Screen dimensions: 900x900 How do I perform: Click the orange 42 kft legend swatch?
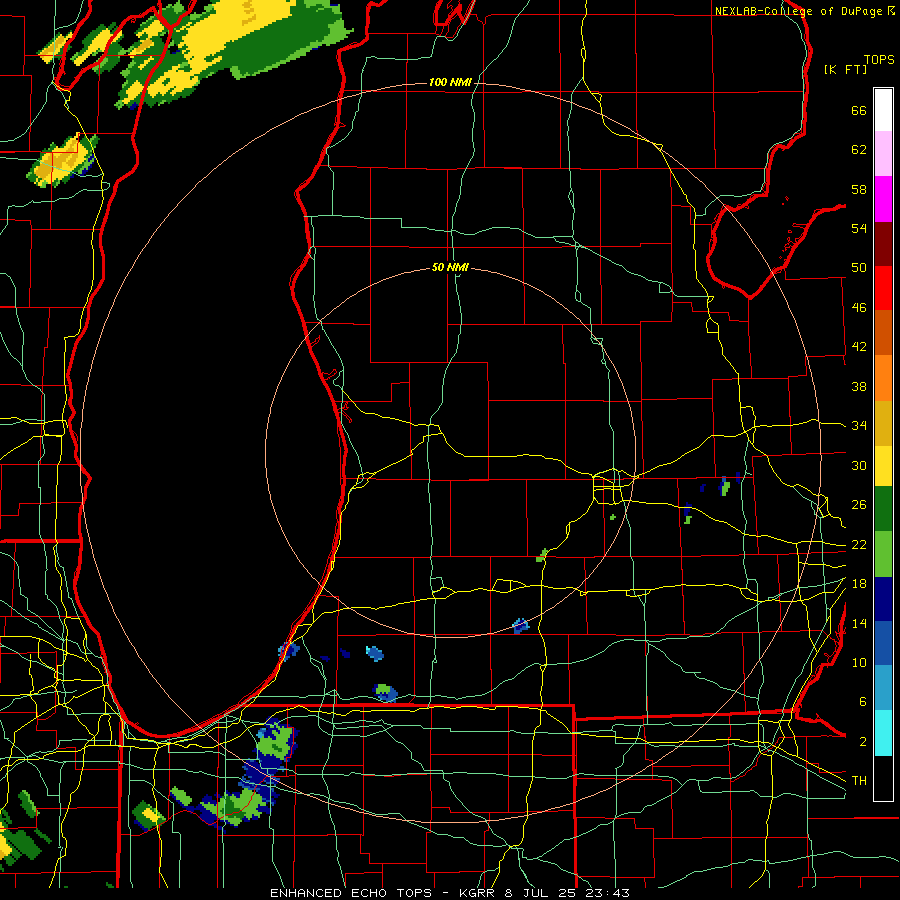click(x=883, y=377)
